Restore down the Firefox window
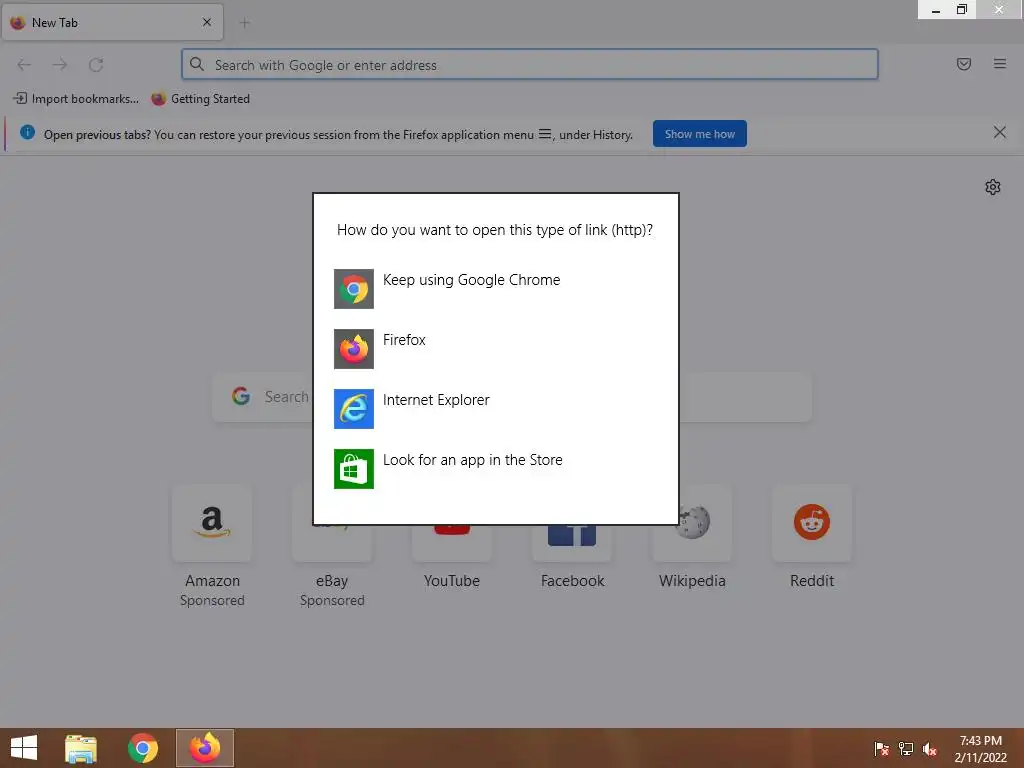Image resolution: width=1024 pixels, height=768 pixels. pos(961,10)
